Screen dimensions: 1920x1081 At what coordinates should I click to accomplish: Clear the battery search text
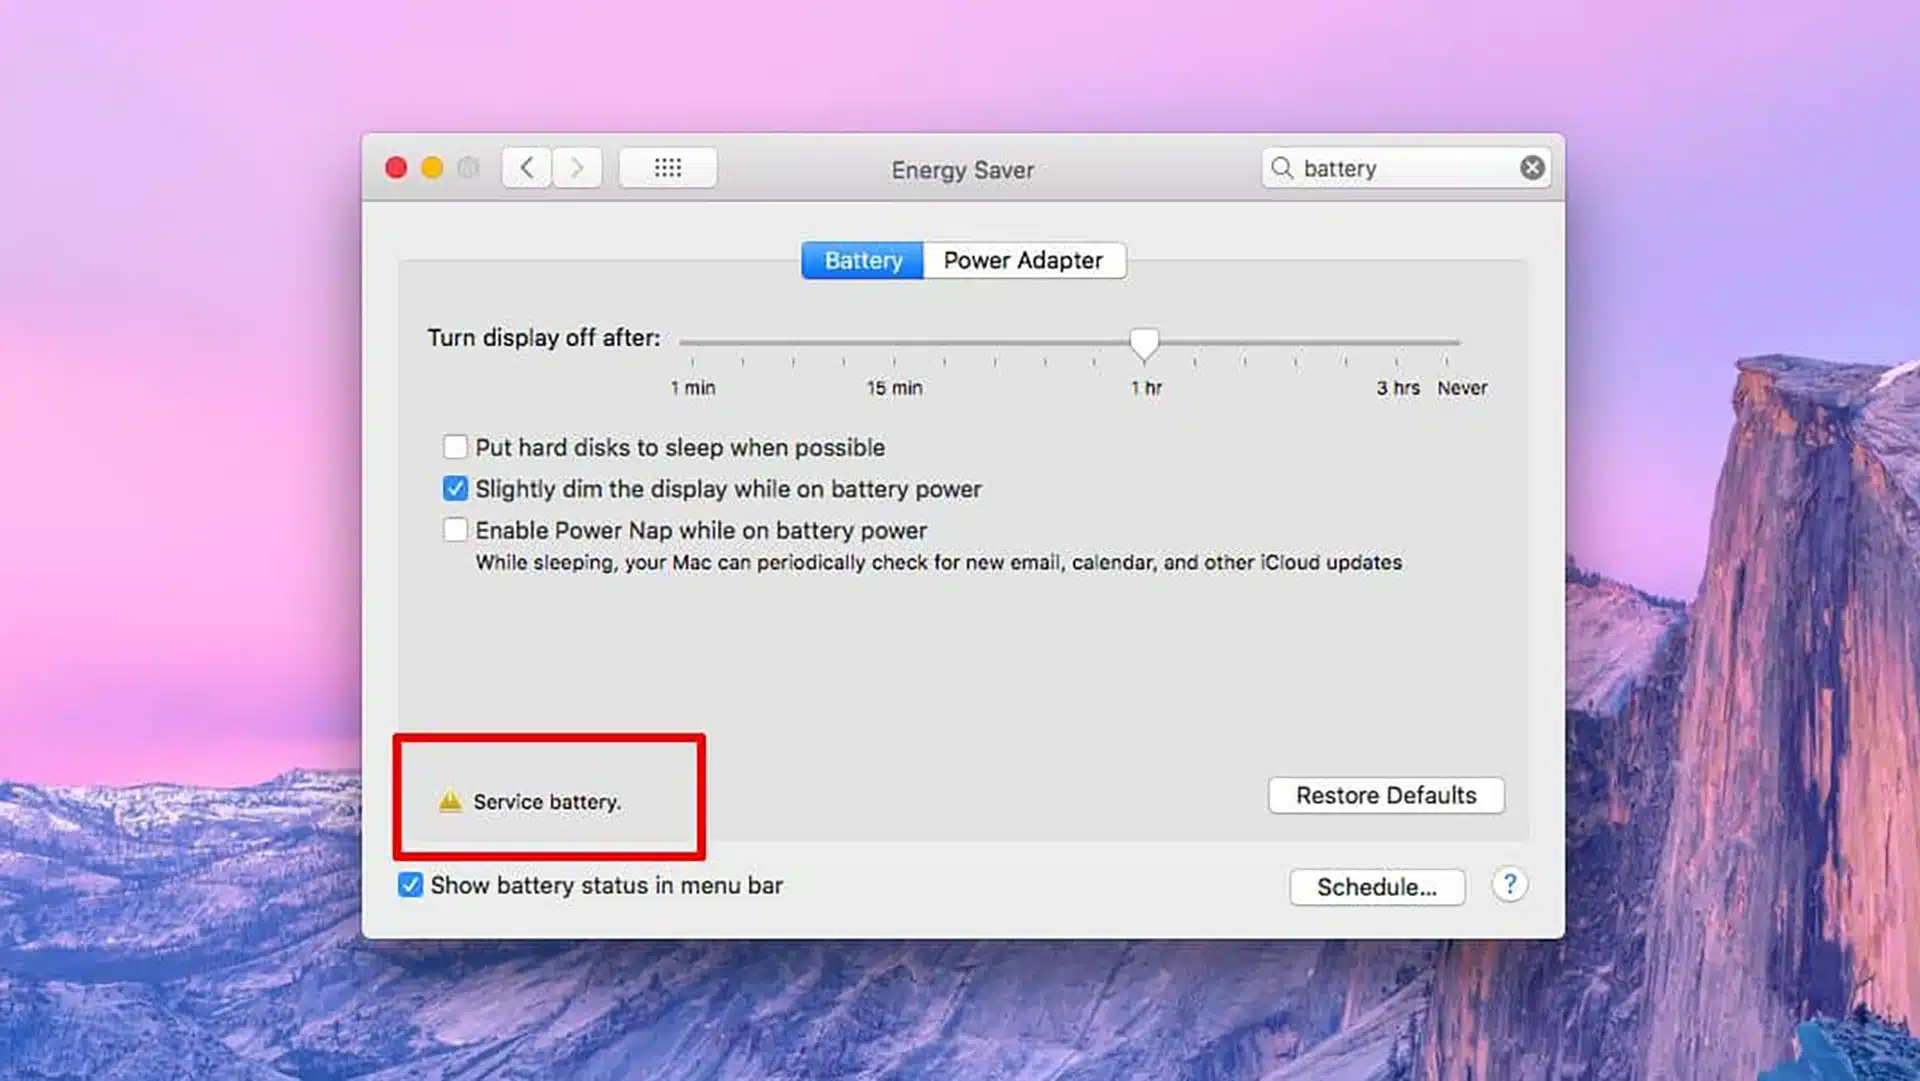click(1531, 168)
